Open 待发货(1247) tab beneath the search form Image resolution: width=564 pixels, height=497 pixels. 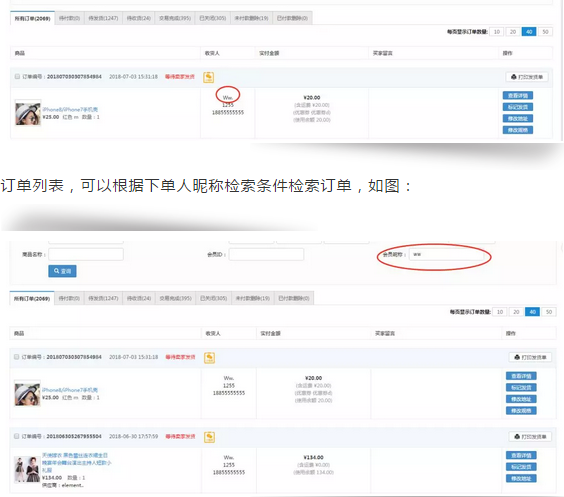click(103, 298)
